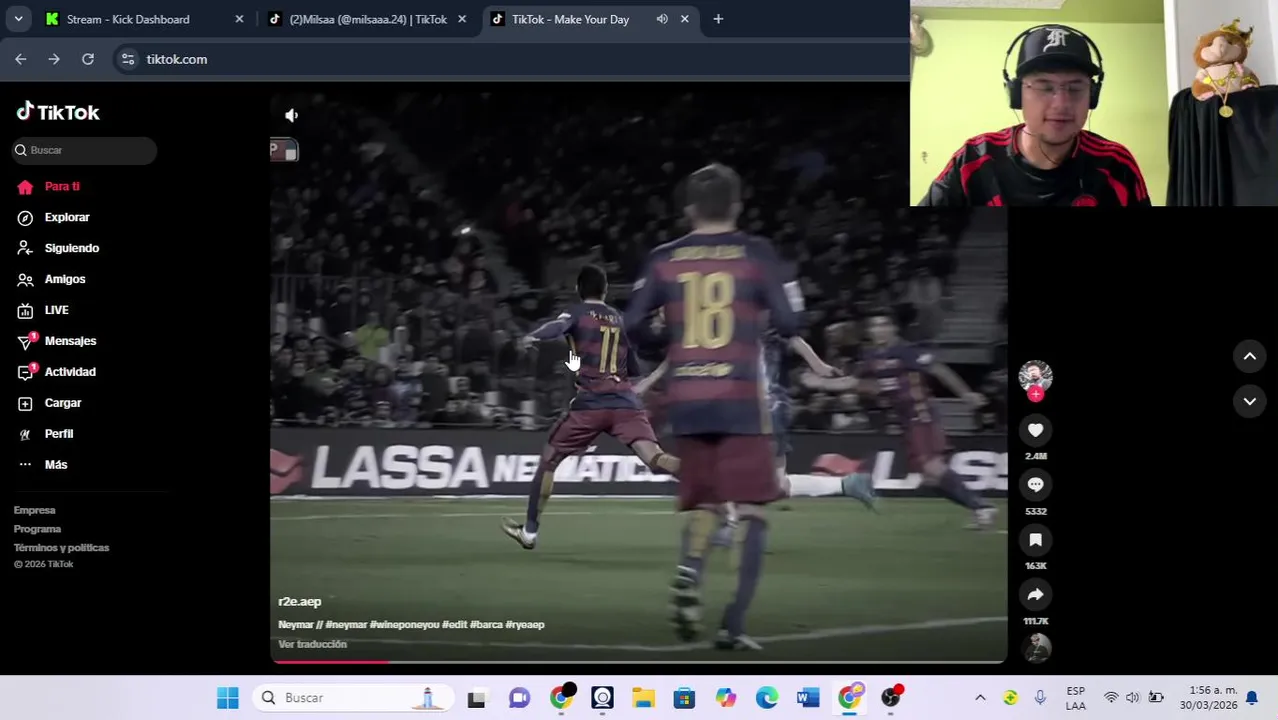
Task: Click the #wineponeyou hashtag
Action: [x=405, y=624]
